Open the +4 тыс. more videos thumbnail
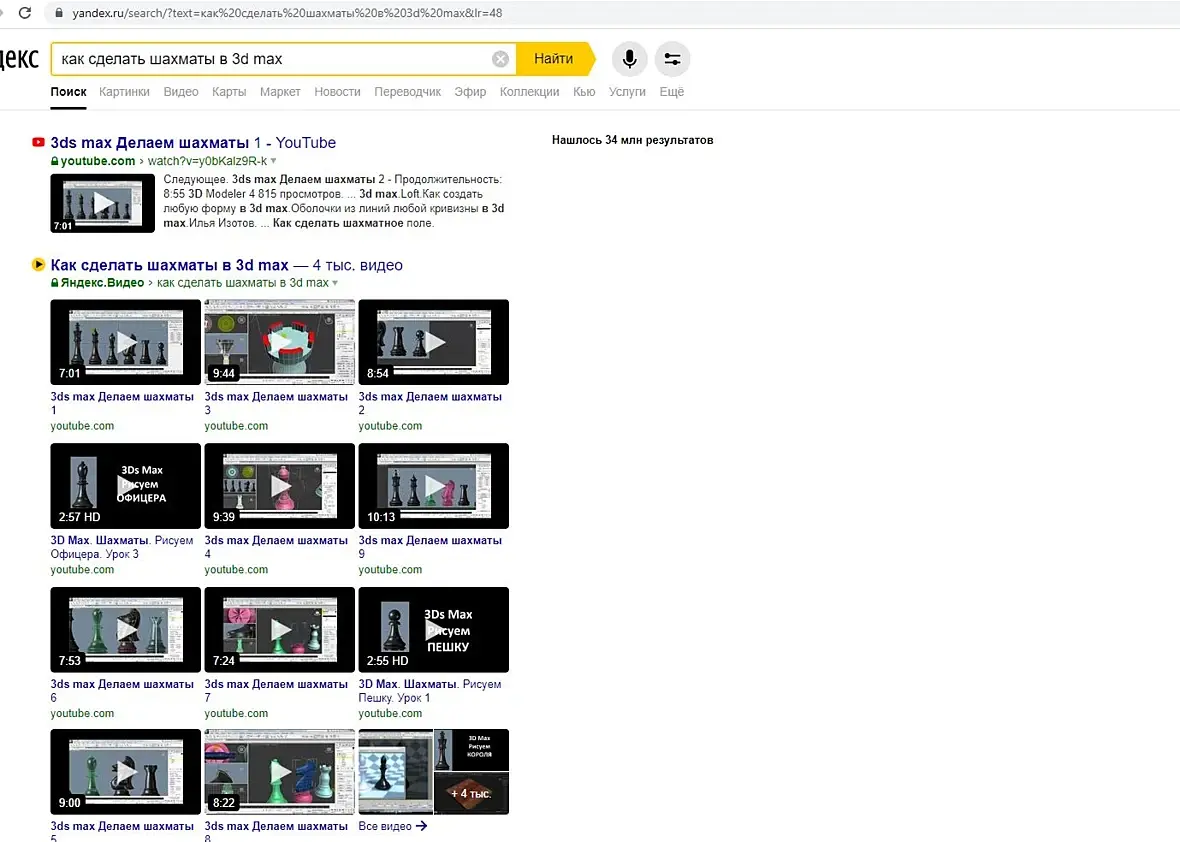Screen dimensions: 1180x842 point(471,793)
